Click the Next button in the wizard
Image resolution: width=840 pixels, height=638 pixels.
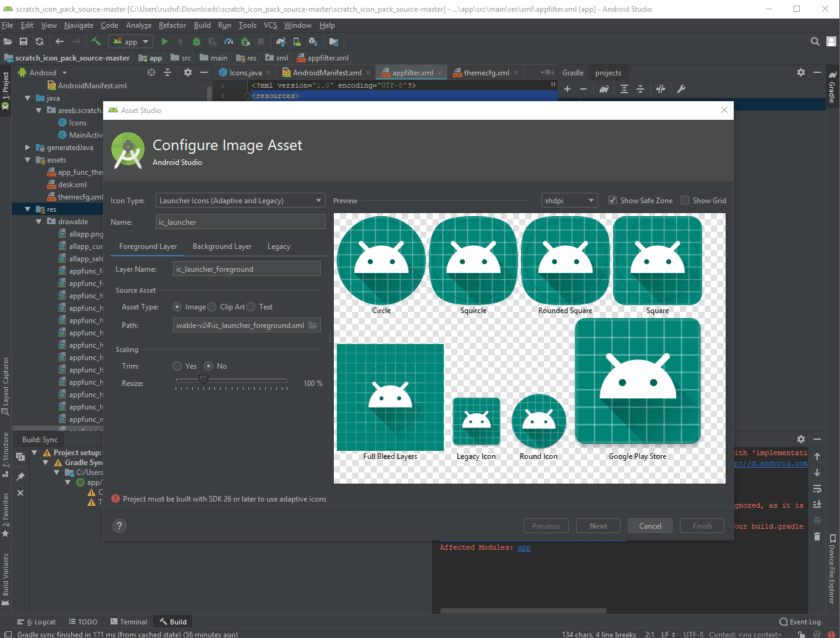pyautogui.click(x=598, y=525)
